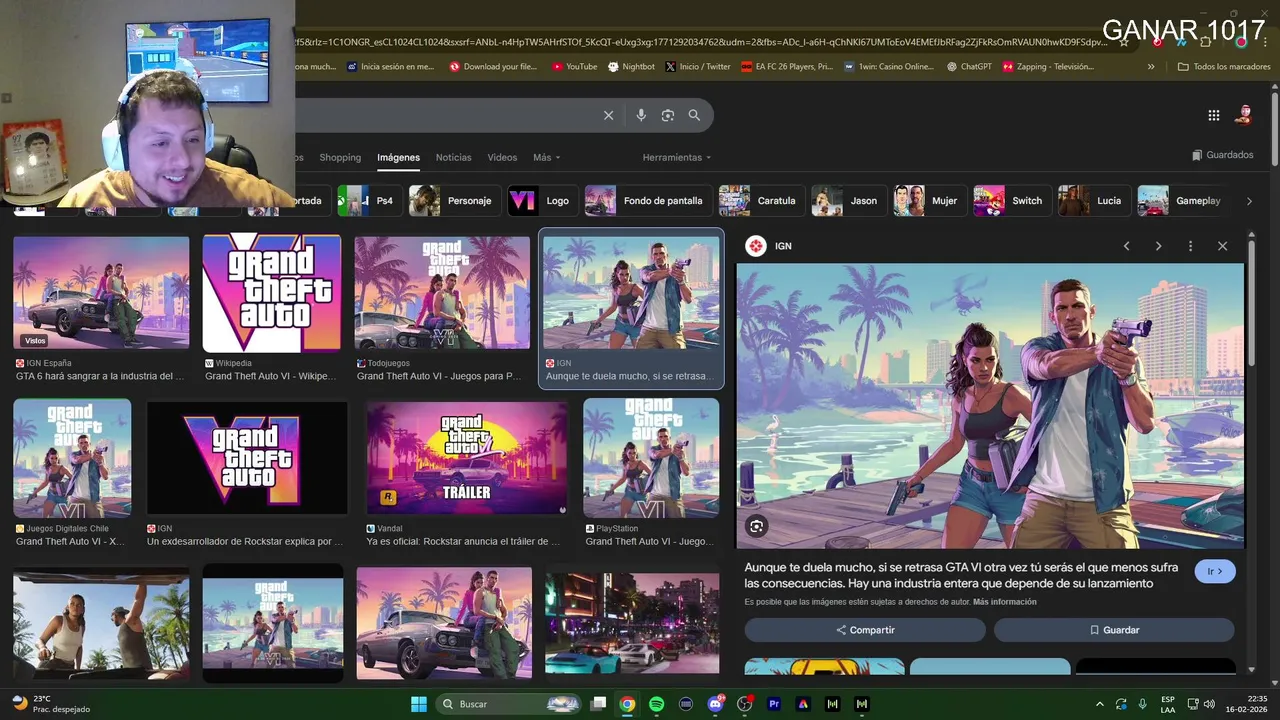This screenshot has width=1280, height=720.
Task: Bookmark this page with star icon
Action: tap(1124, 42)
